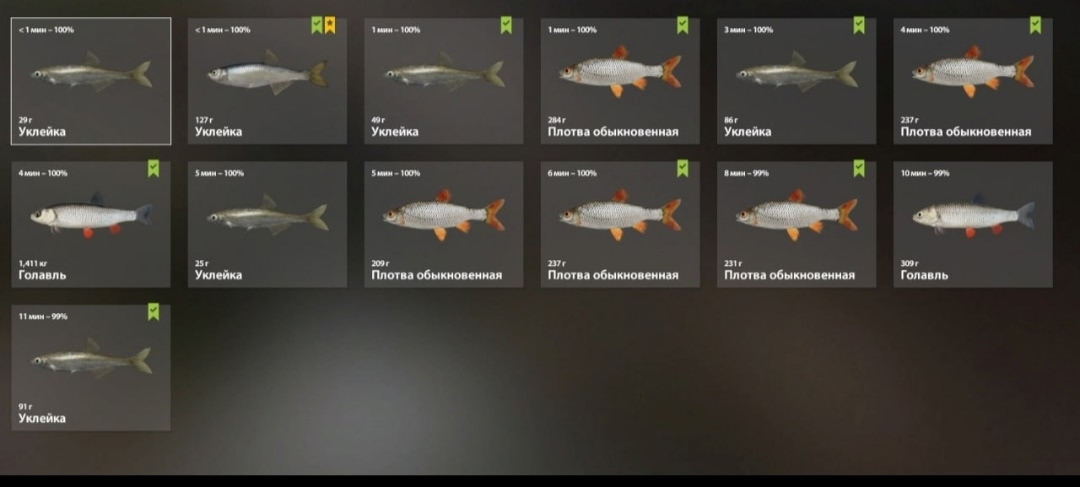This screenshot has width=1080, height=487.
Task: Select the 29 г Уклейка fish card
Action: 91,81
